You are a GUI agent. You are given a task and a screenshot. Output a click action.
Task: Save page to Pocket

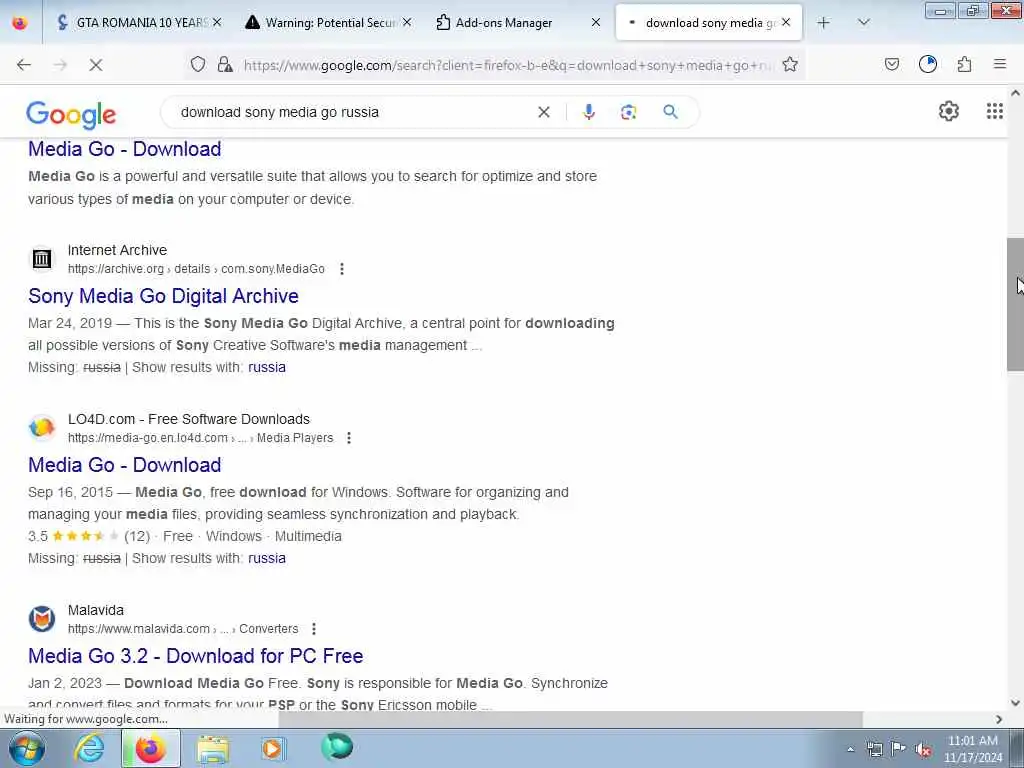891,64
